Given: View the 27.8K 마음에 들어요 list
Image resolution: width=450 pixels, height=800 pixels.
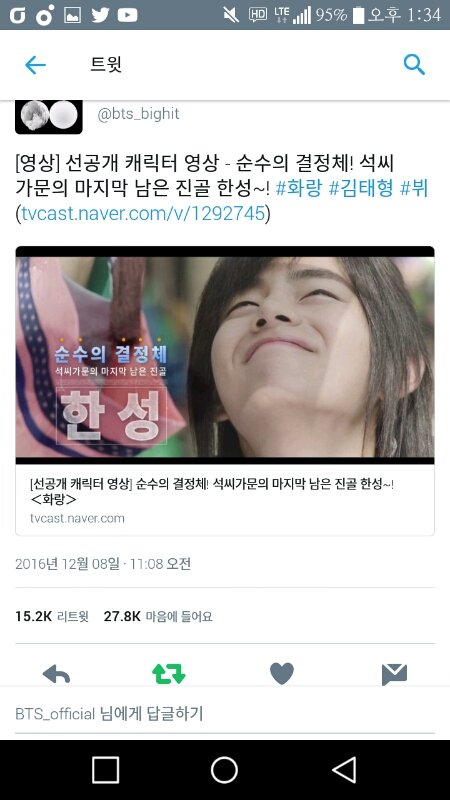Looking at the screenshot, I should (x=158, y=616).
